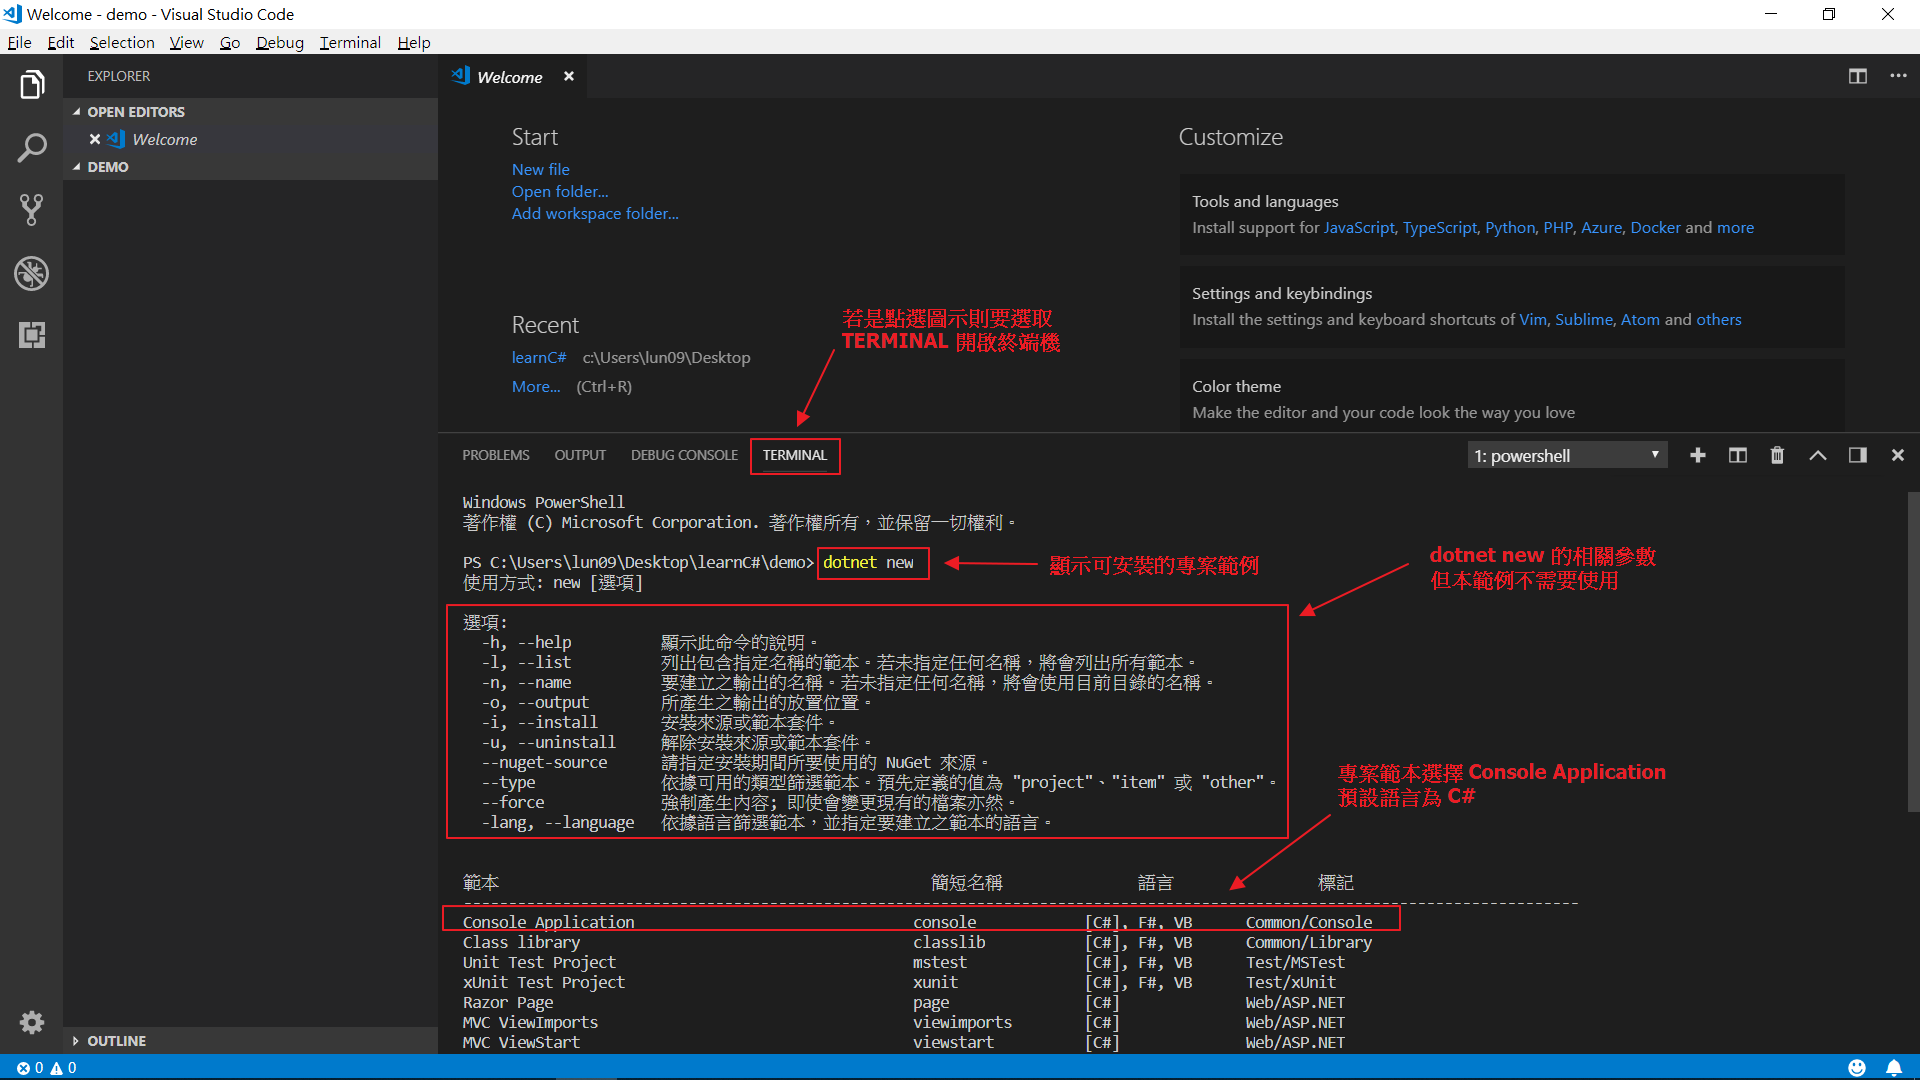Open the Extensions view

(32, 335)
